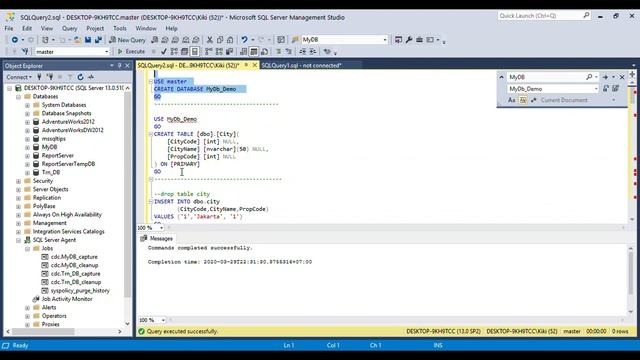Viewport: 640px width, 360px height.
Task: Toggle Use Regular Expressions option
Action: (x=533, y=100)
